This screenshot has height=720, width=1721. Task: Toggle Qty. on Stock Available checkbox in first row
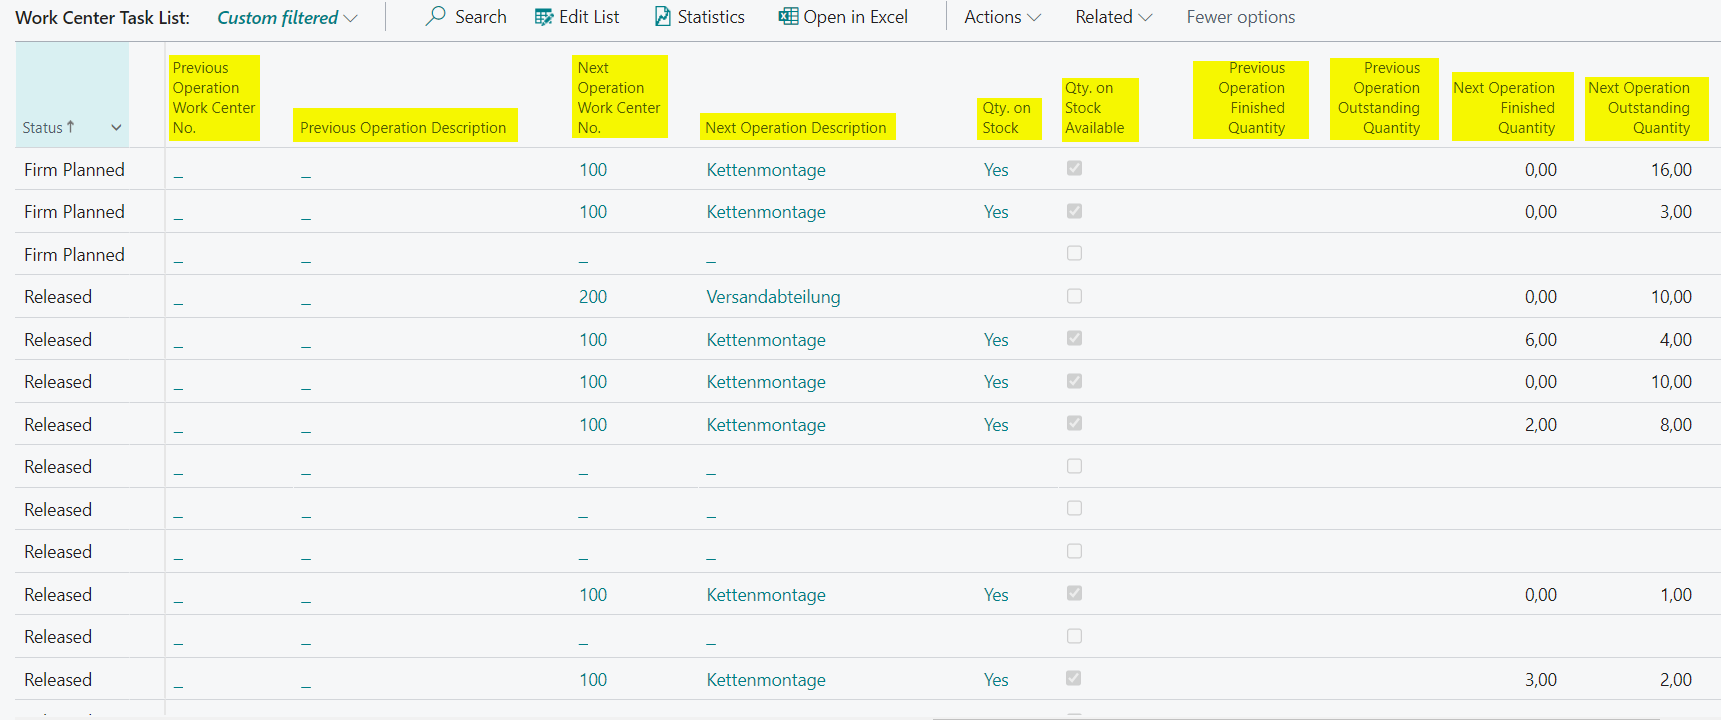click(1074, 169)
